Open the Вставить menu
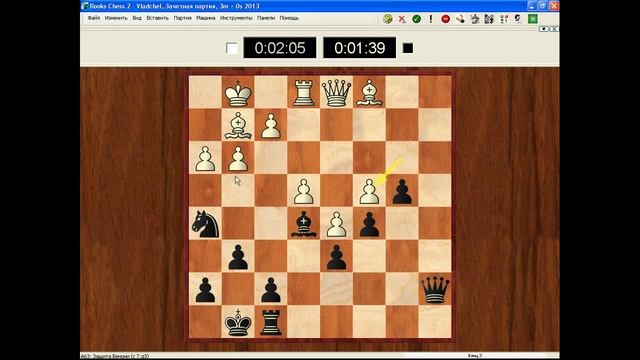The width and height of the screenshot is (640, 360). [158, 18]
